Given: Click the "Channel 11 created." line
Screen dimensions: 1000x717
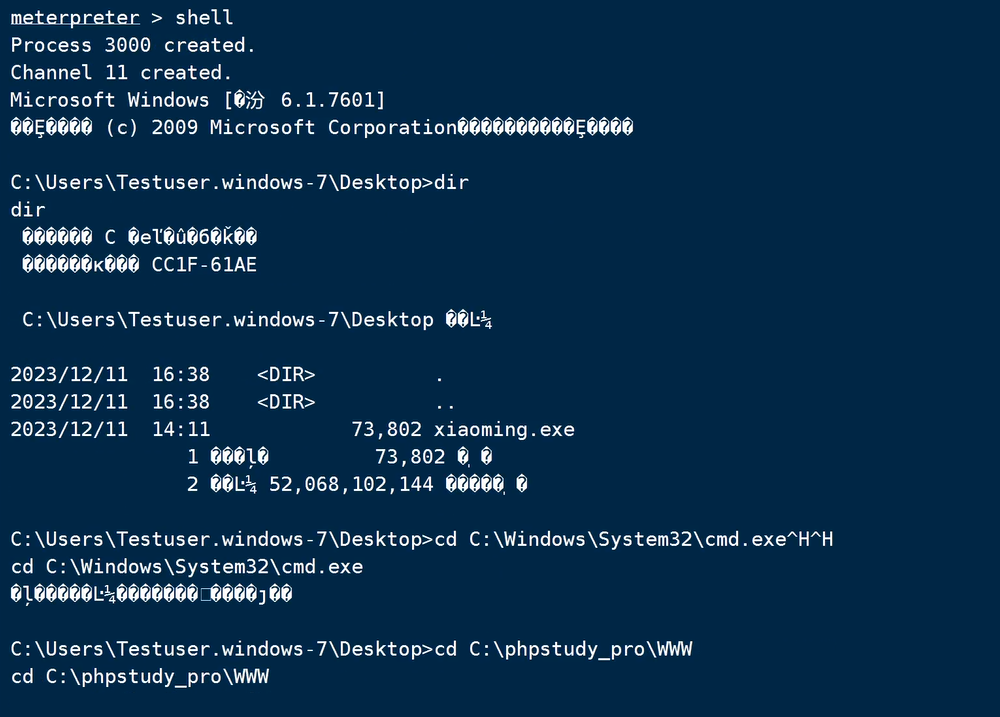Looking at the screenshot, I should [x=121, y=73].
